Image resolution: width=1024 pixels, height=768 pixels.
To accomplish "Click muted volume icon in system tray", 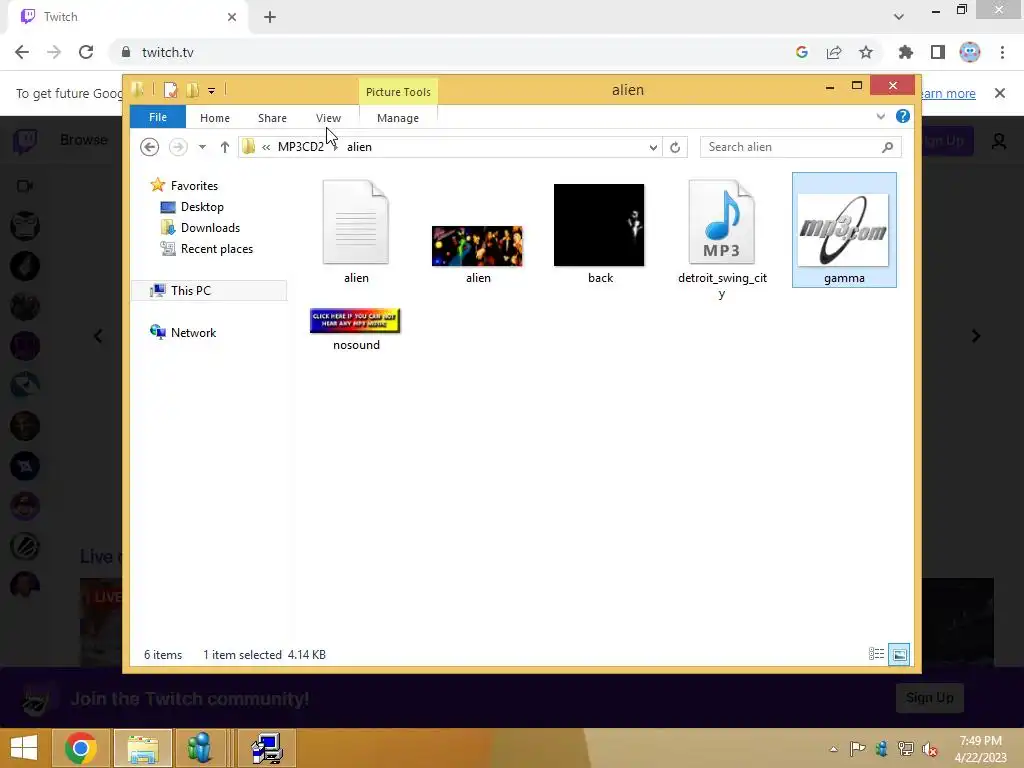I will [929, 749].
